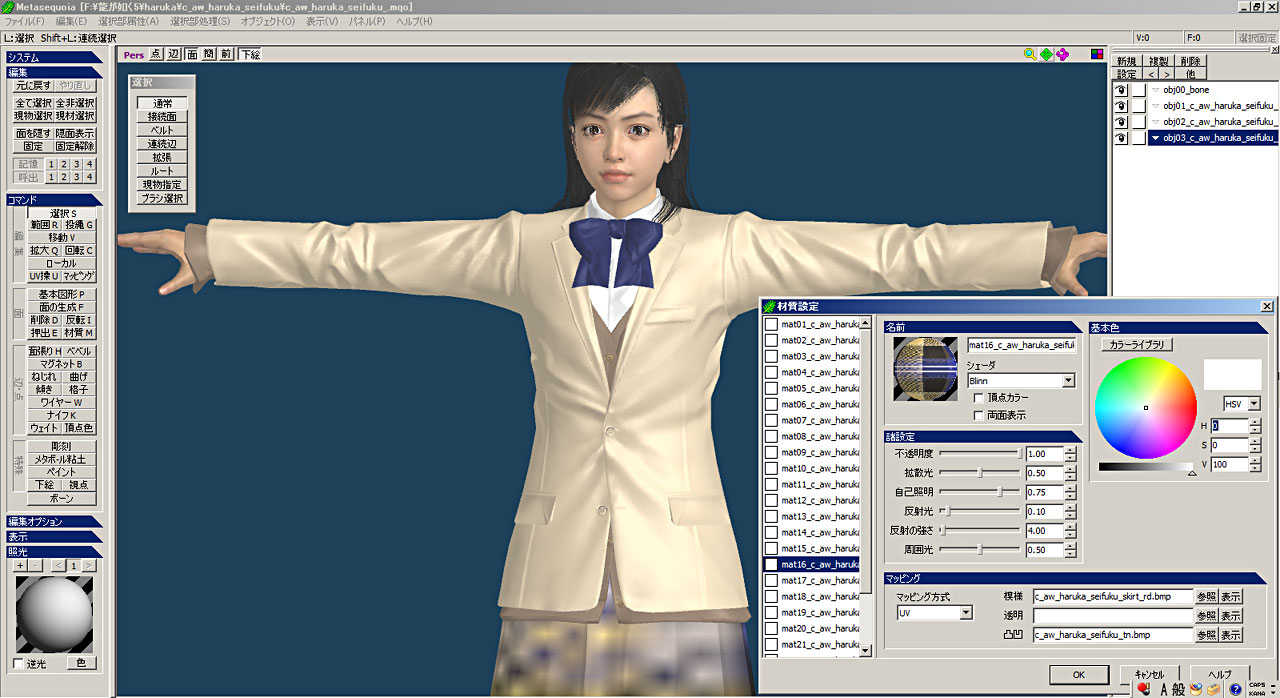Open the オブジェクト(O) menu

click(x=268, y=22)
